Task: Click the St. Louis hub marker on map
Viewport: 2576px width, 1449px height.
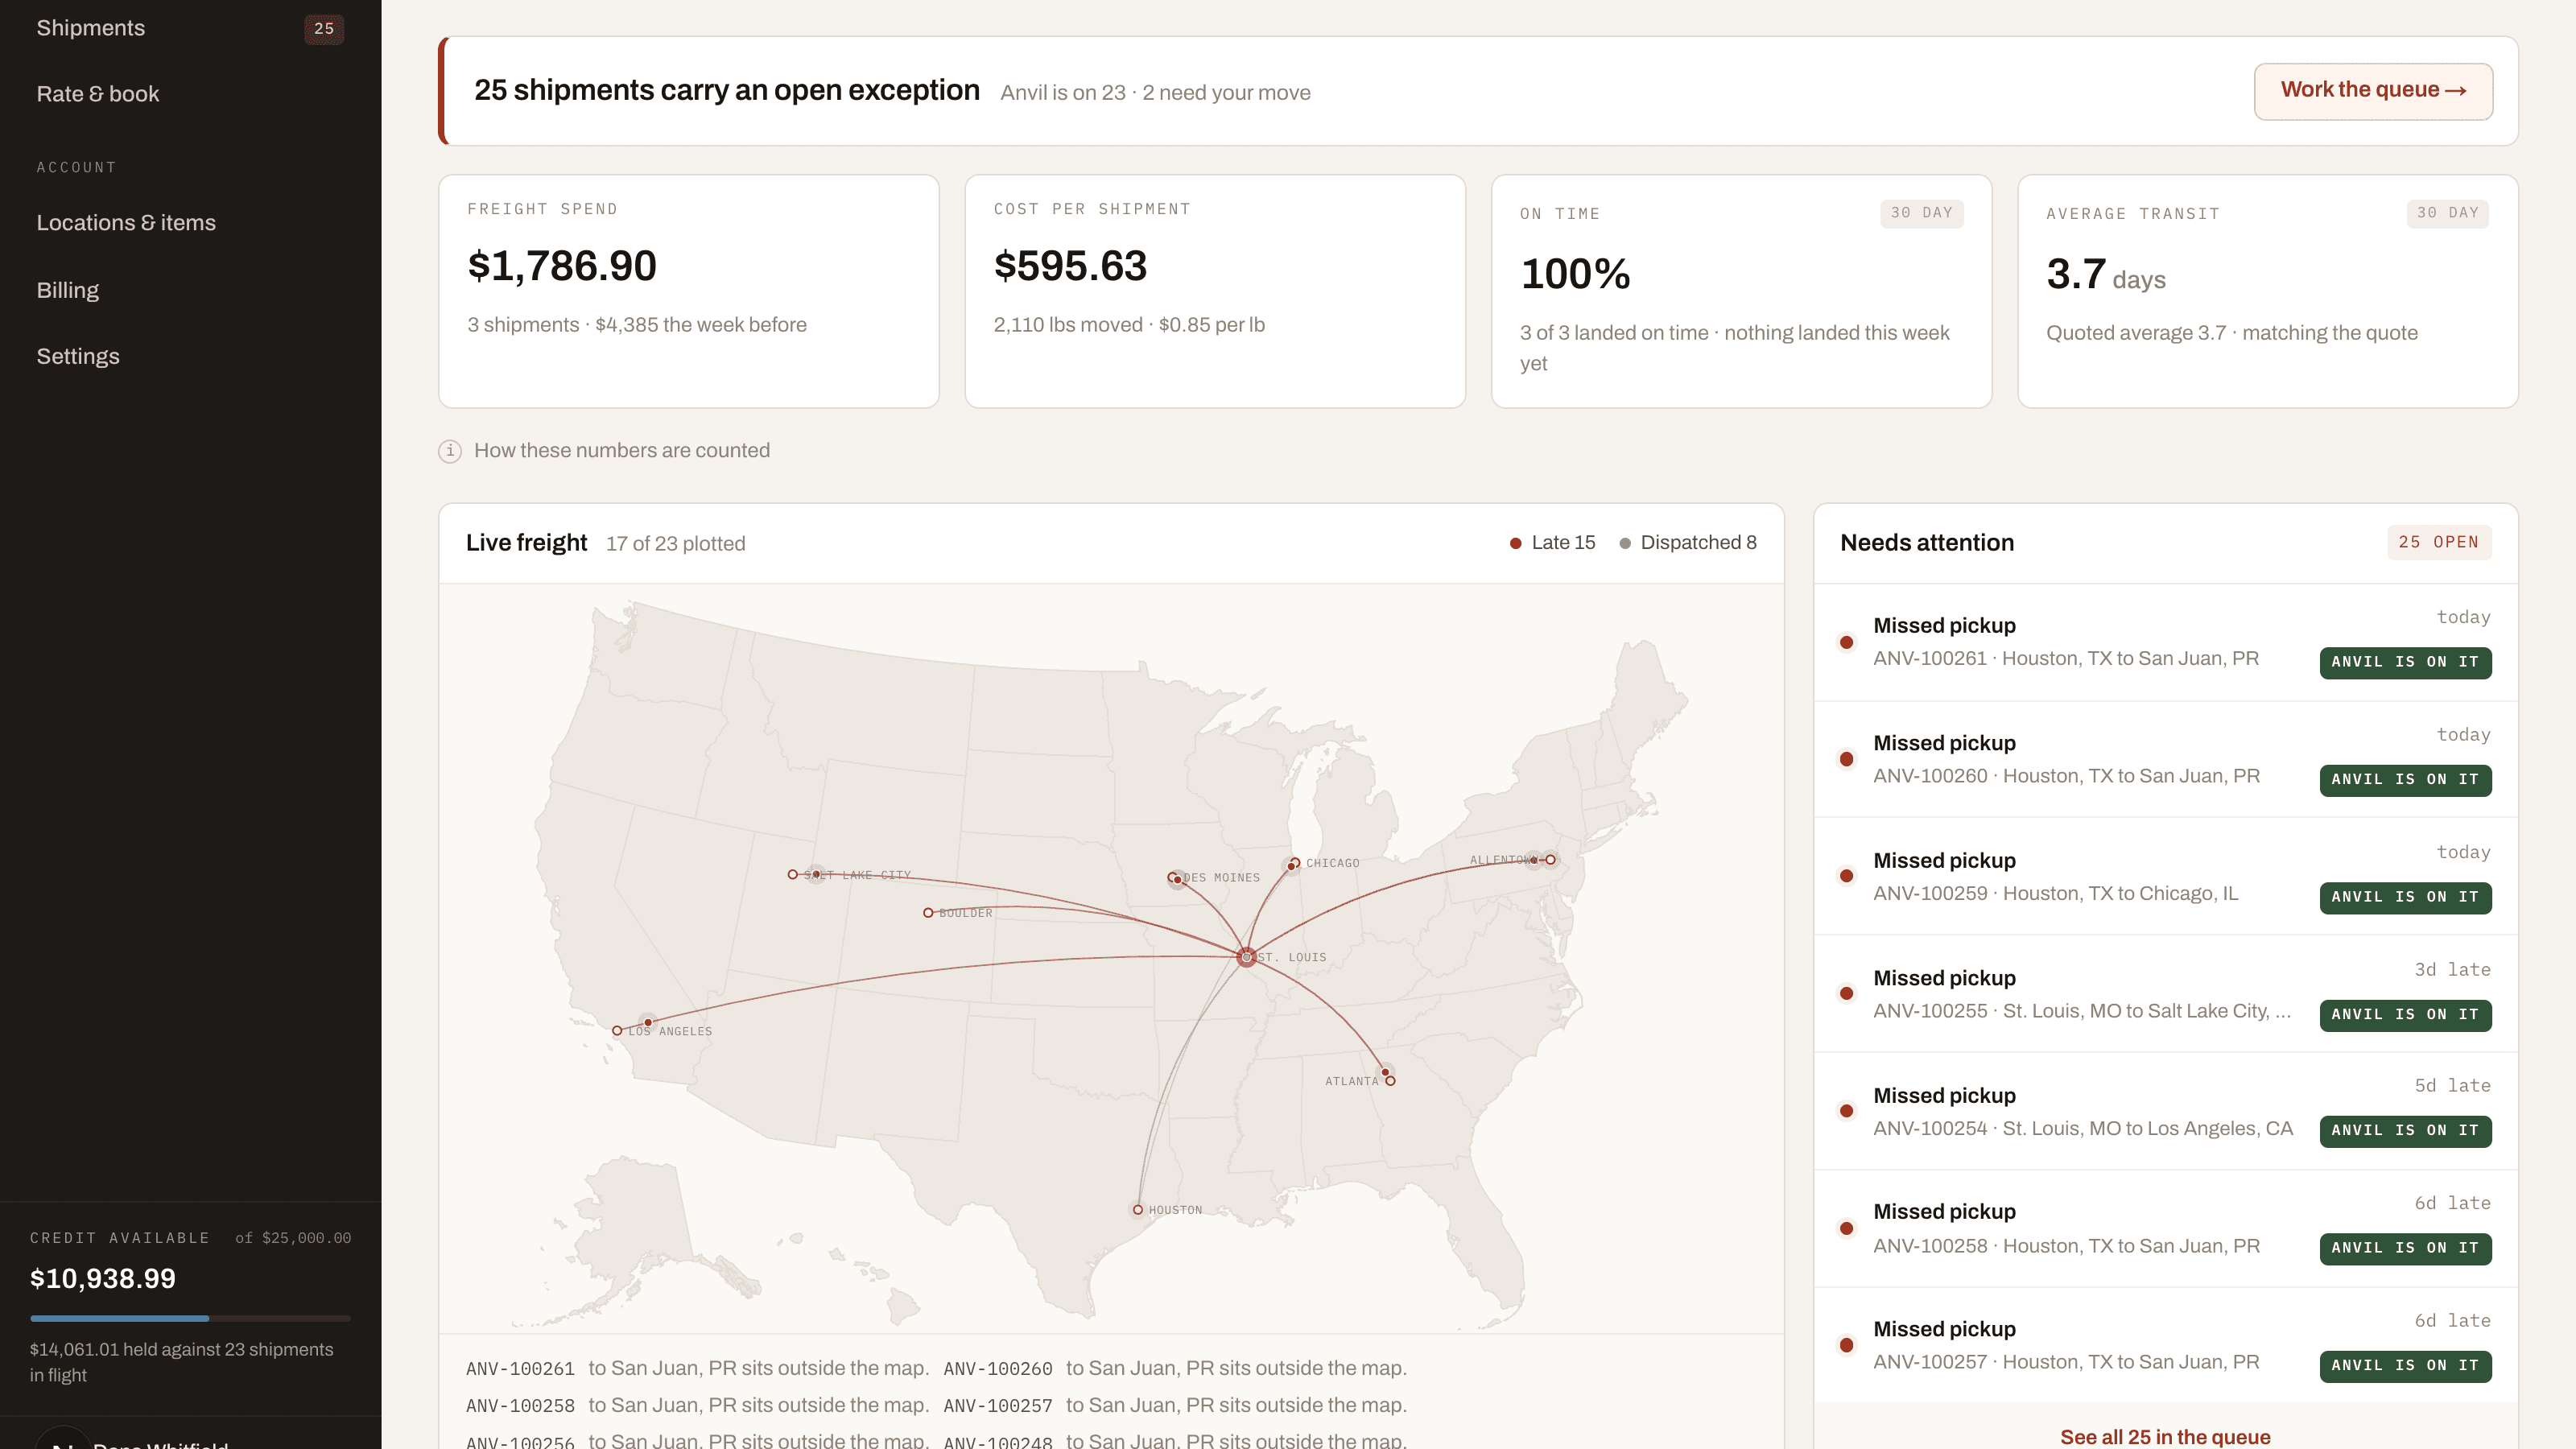Action: [x=1247, y=957]
